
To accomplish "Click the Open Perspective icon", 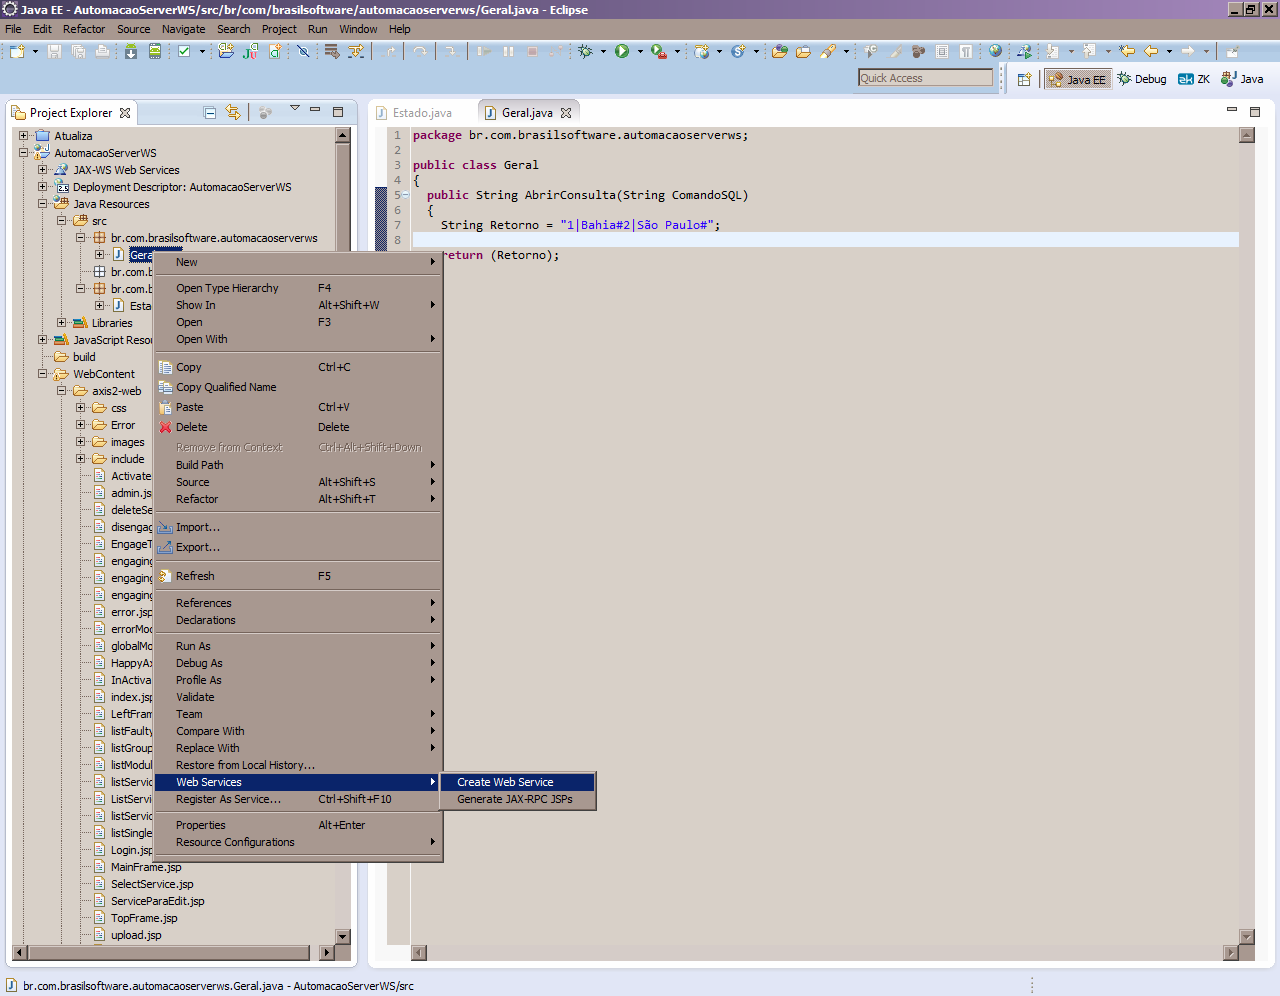I will (x=1024, y=79).
